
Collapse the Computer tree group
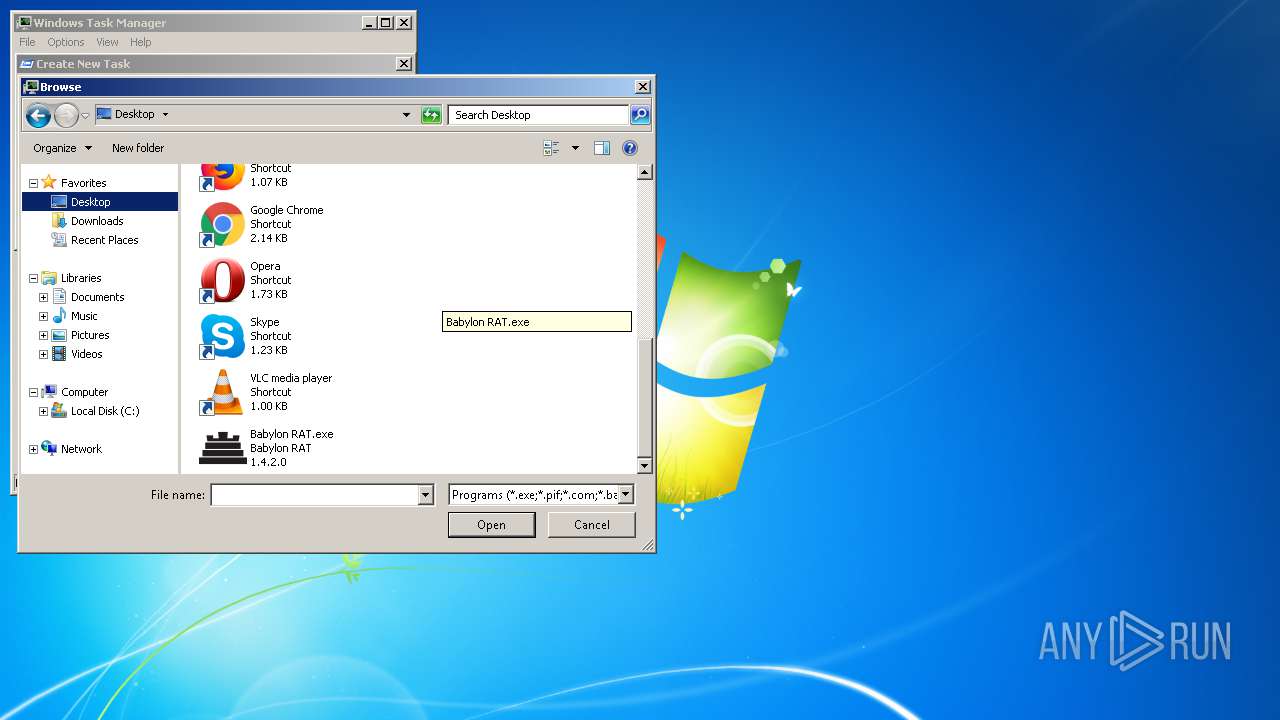[x=33, y=392]
